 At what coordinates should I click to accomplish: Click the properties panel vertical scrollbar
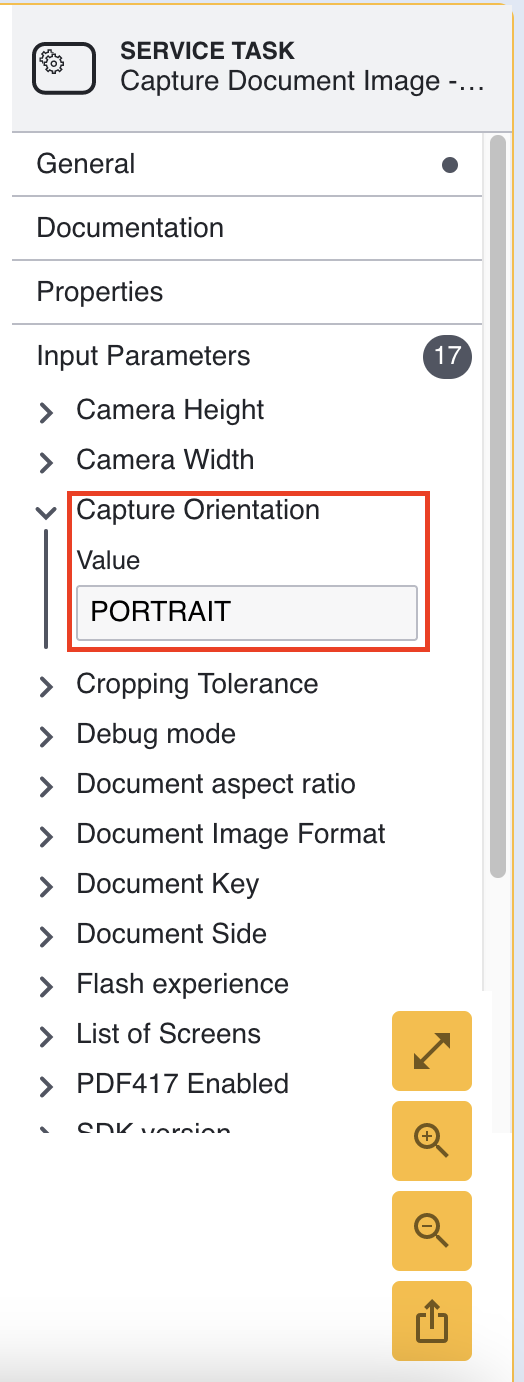pyautogui.click(x=498, y=506)
